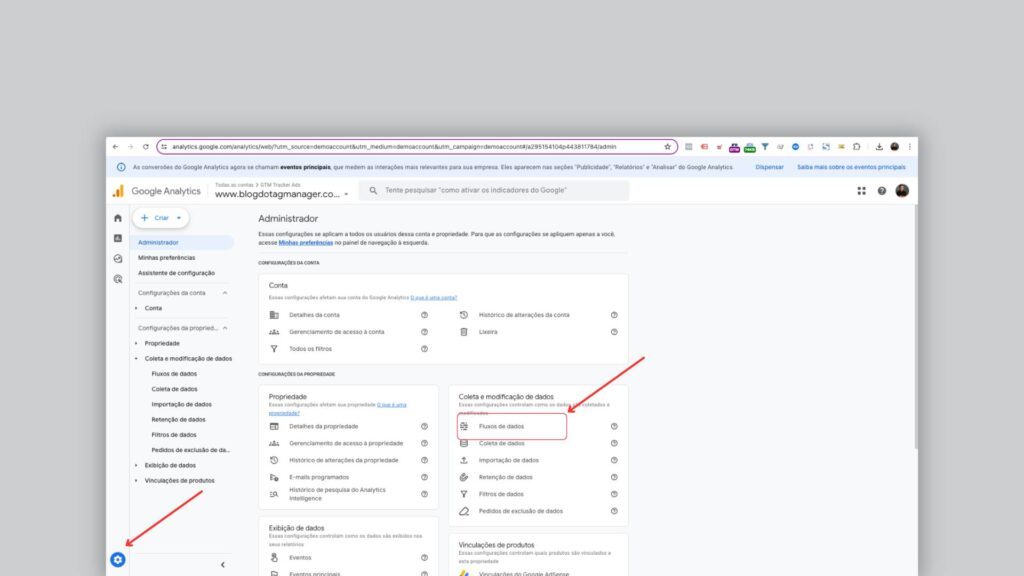Screen dimensions: 1024x576
Task: Click the trash icon for Lixeira
Action: click(464, 332)
